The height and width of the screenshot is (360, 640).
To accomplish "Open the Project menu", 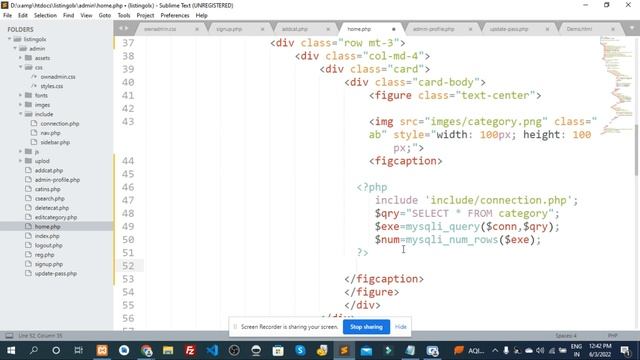I will point(145,15).
